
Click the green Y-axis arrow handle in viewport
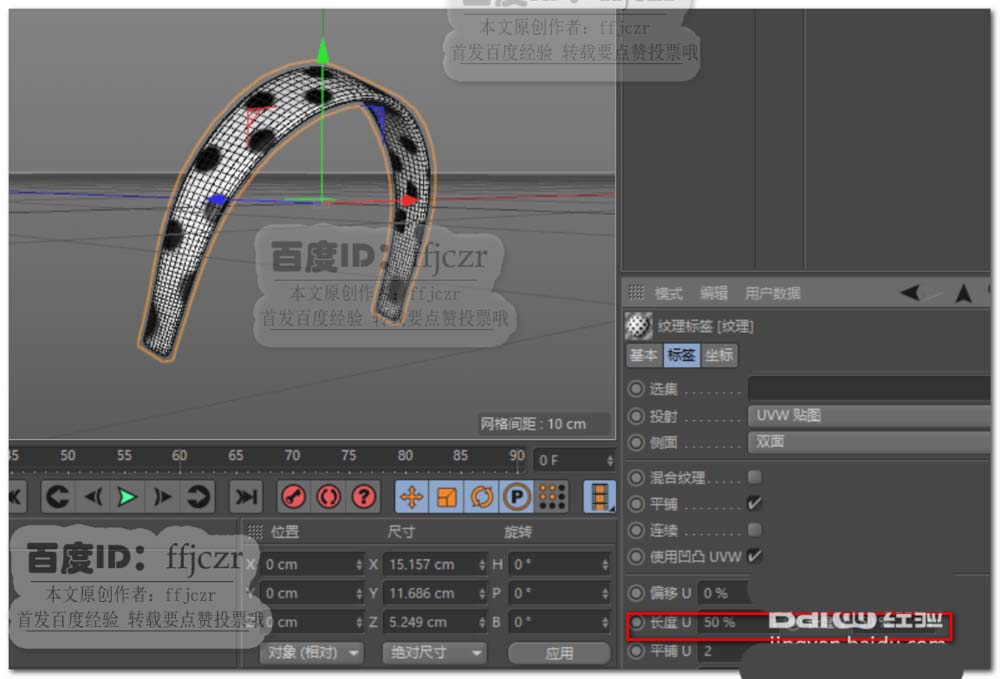coord(323,50)
